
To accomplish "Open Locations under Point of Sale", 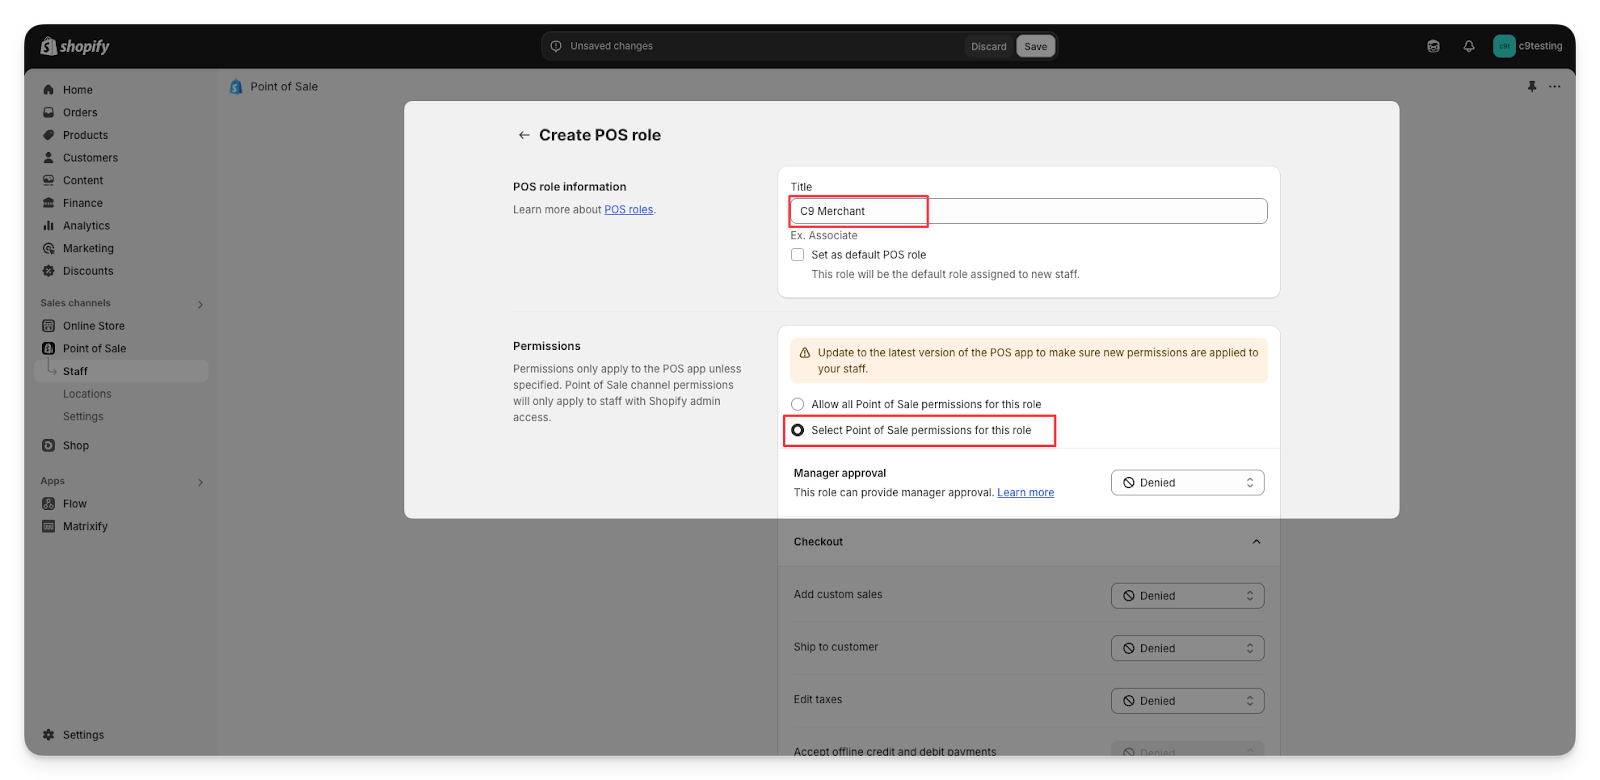I will [87, 394].
